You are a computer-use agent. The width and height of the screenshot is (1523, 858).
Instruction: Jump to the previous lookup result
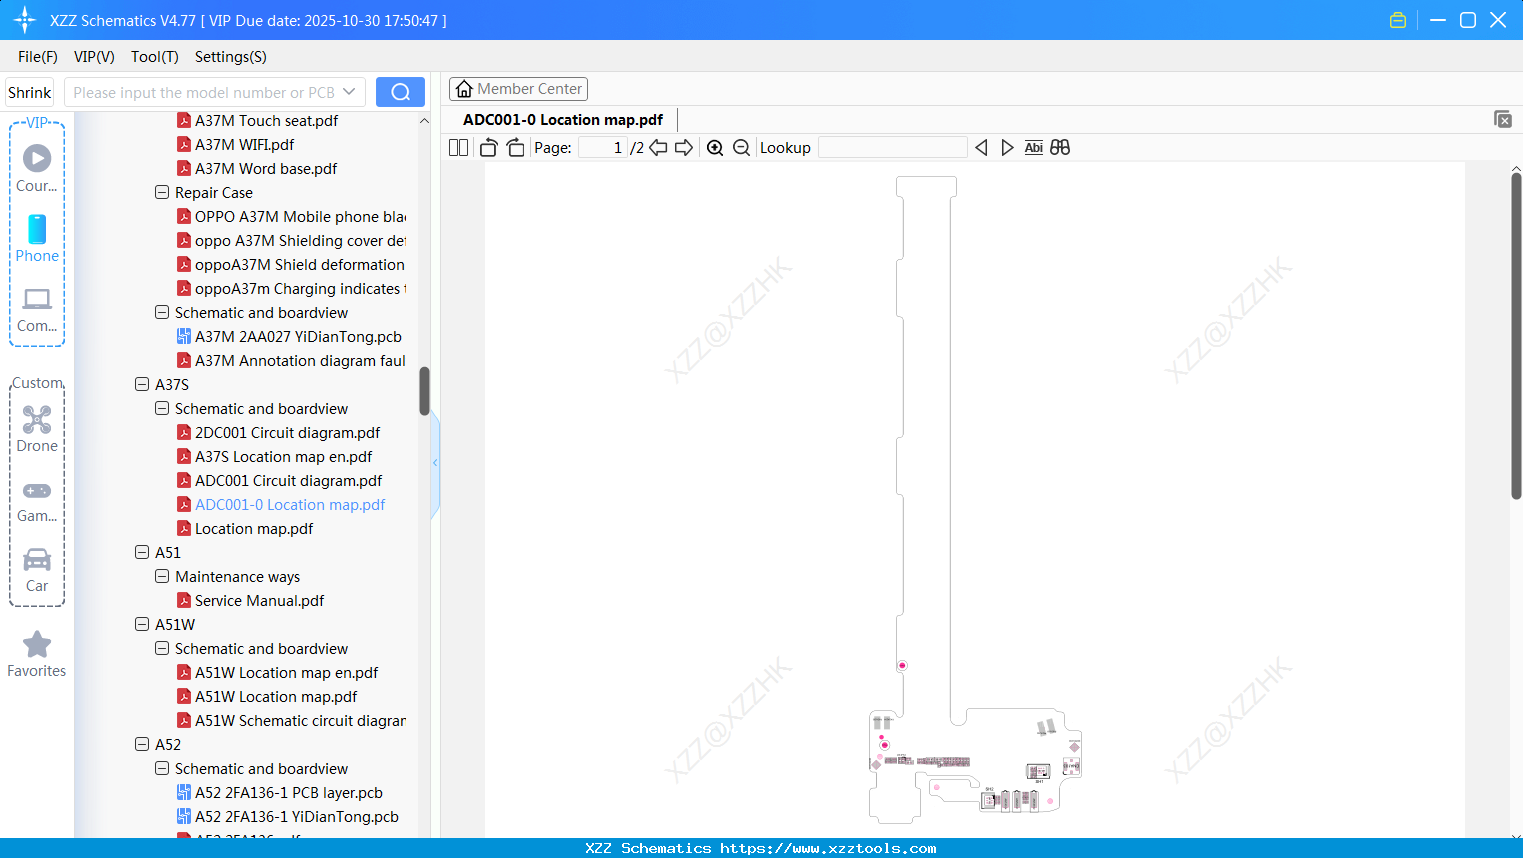coord(981,148)
